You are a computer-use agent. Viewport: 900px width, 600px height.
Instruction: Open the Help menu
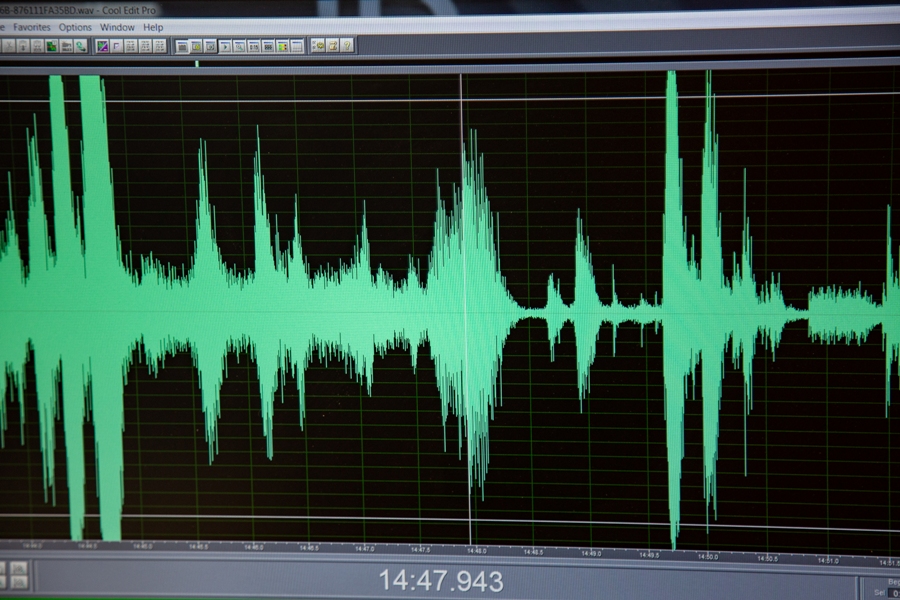[153, 27]
